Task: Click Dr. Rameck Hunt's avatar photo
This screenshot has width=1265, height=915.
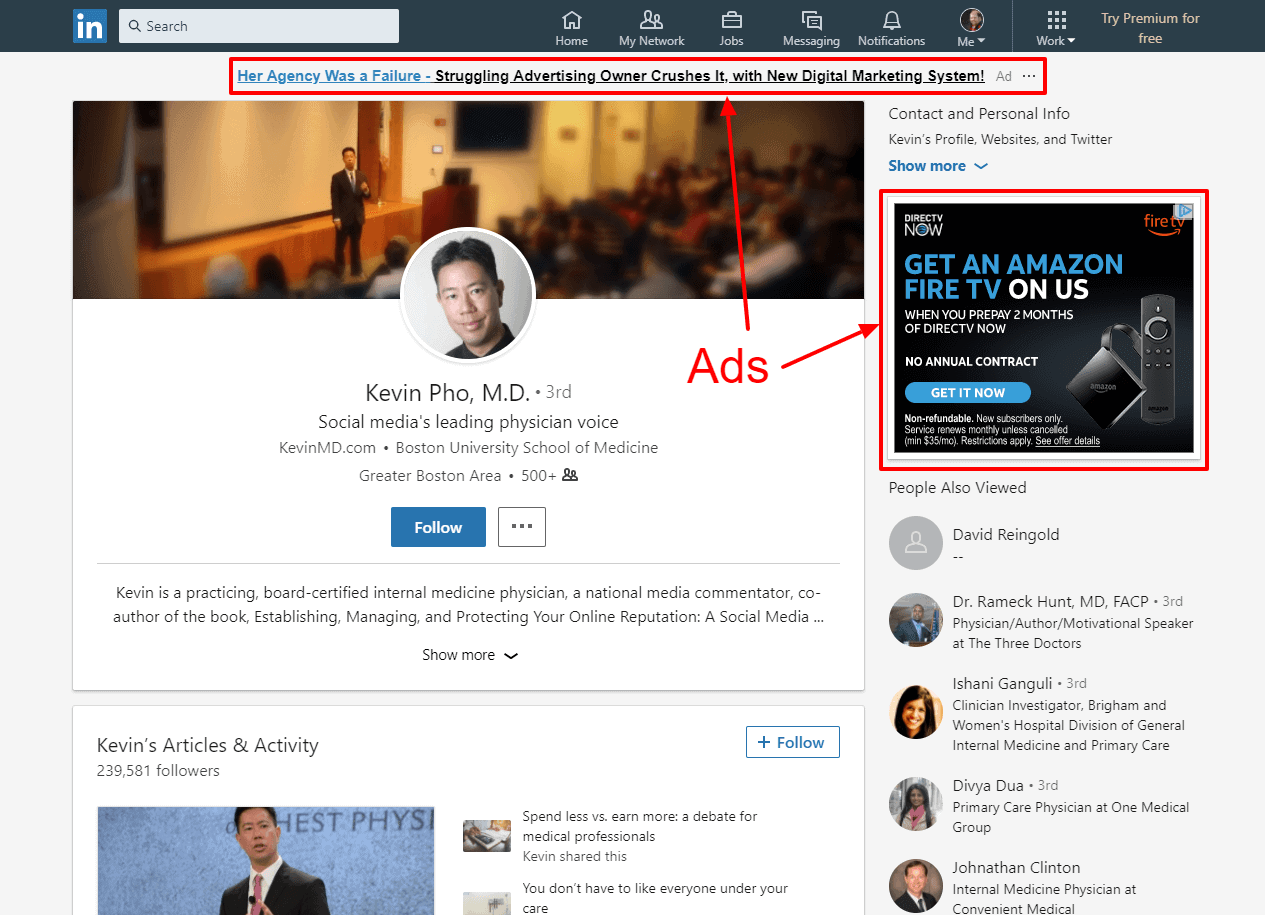Action: pos(915,620)
